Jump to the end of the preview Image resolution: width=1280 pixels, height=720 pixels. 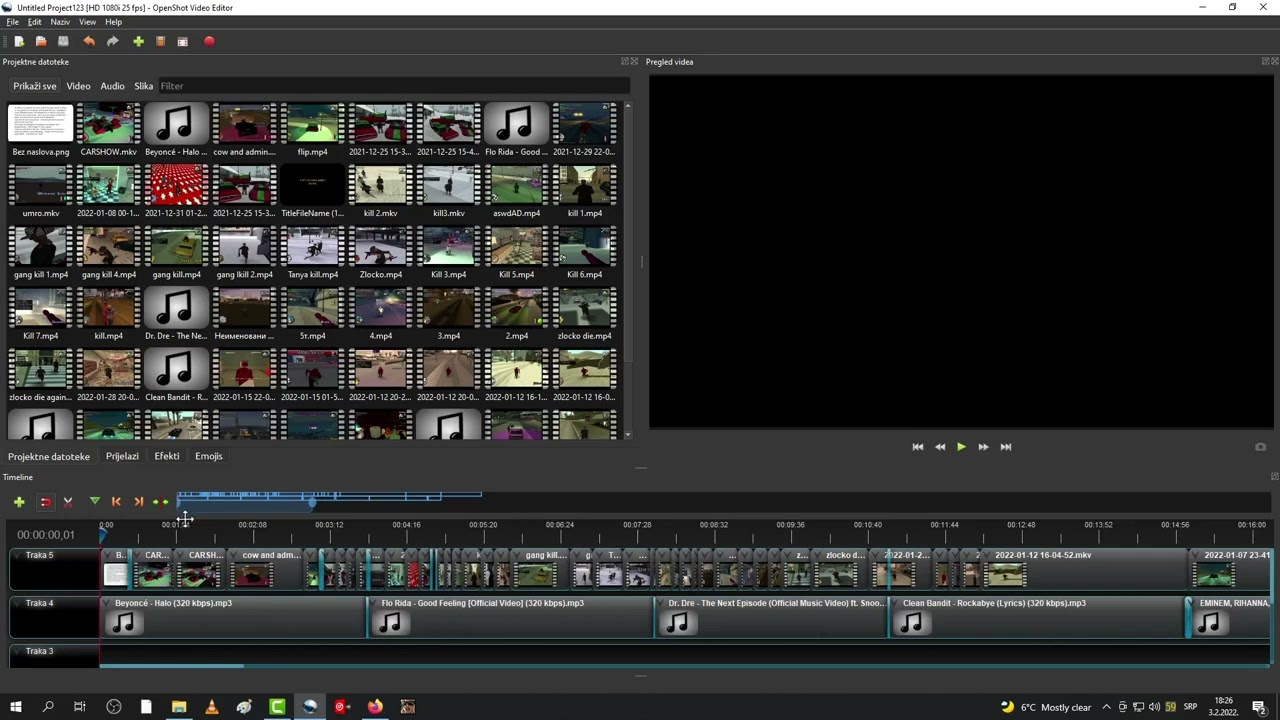[x=1006, y=447]
